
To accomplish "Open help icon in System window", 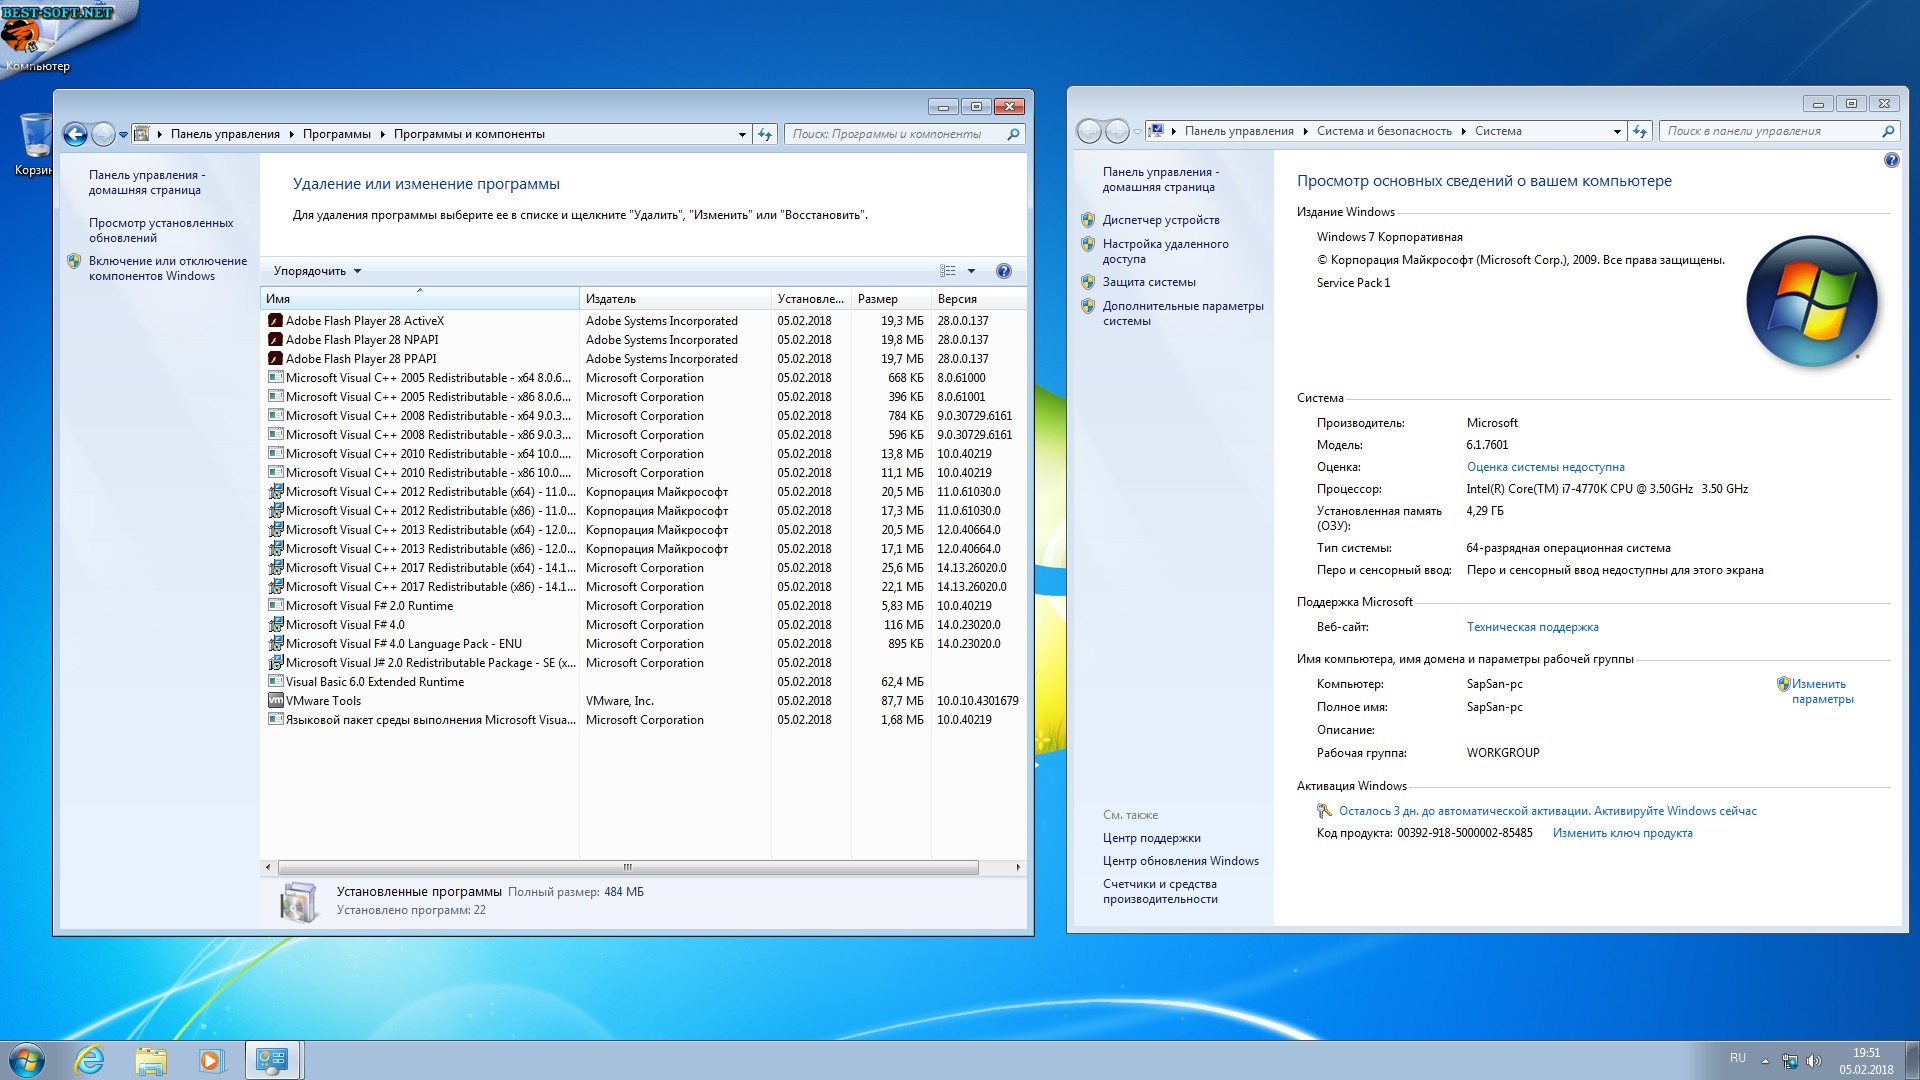I will (1891, 160).
